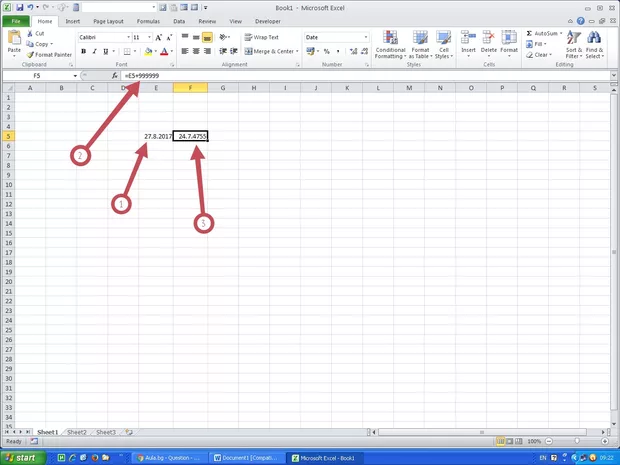The height and width of the screenshot is (465, 620).
Task: Open the Format cells menu
Action: [509, 43]
